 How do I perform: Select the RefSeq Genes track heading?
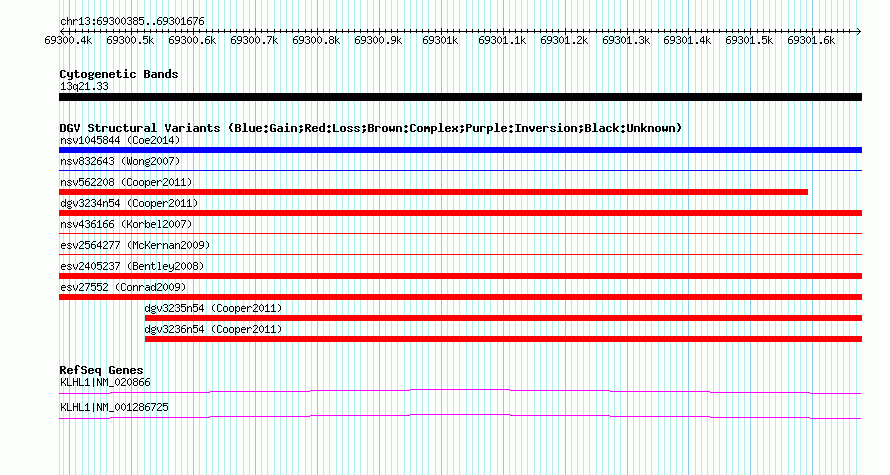102,370
